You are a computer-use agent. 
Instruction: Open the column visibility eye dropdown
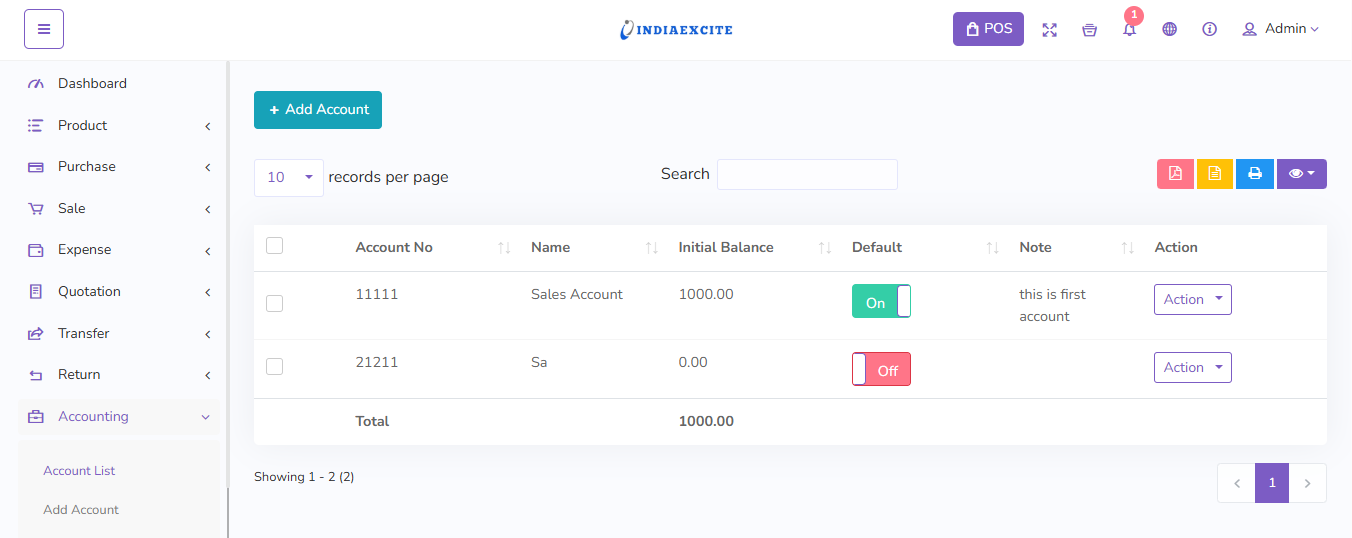tap(1301, 174)
